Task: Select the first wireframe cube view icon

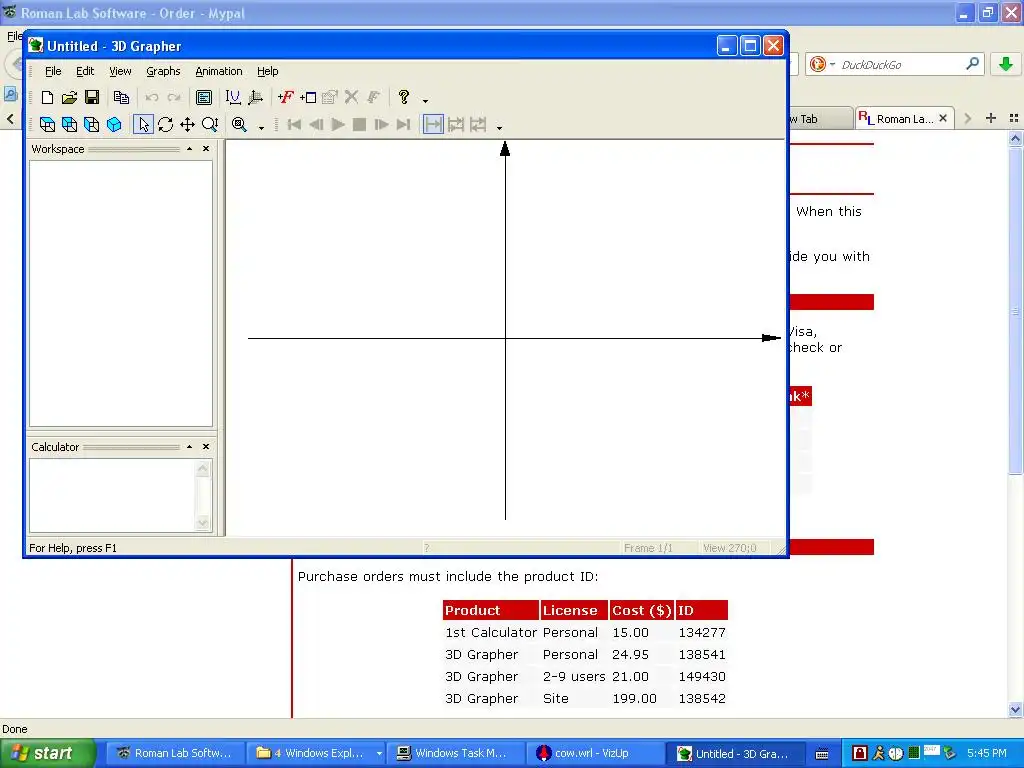Action: (x=47, y=124)
